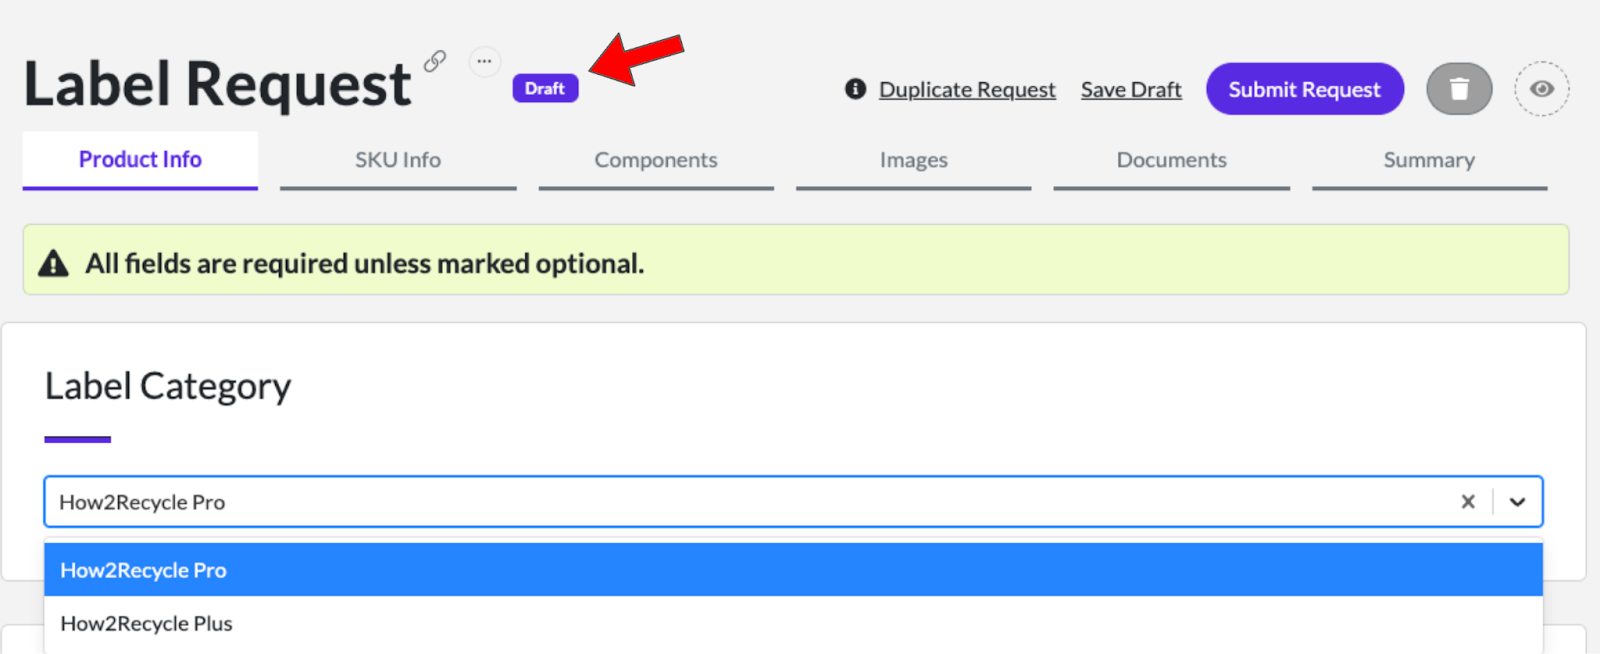The width and height of the screenshot is (1600, 654).
Task: Select the Product Info tab
Action: (140, 160)
